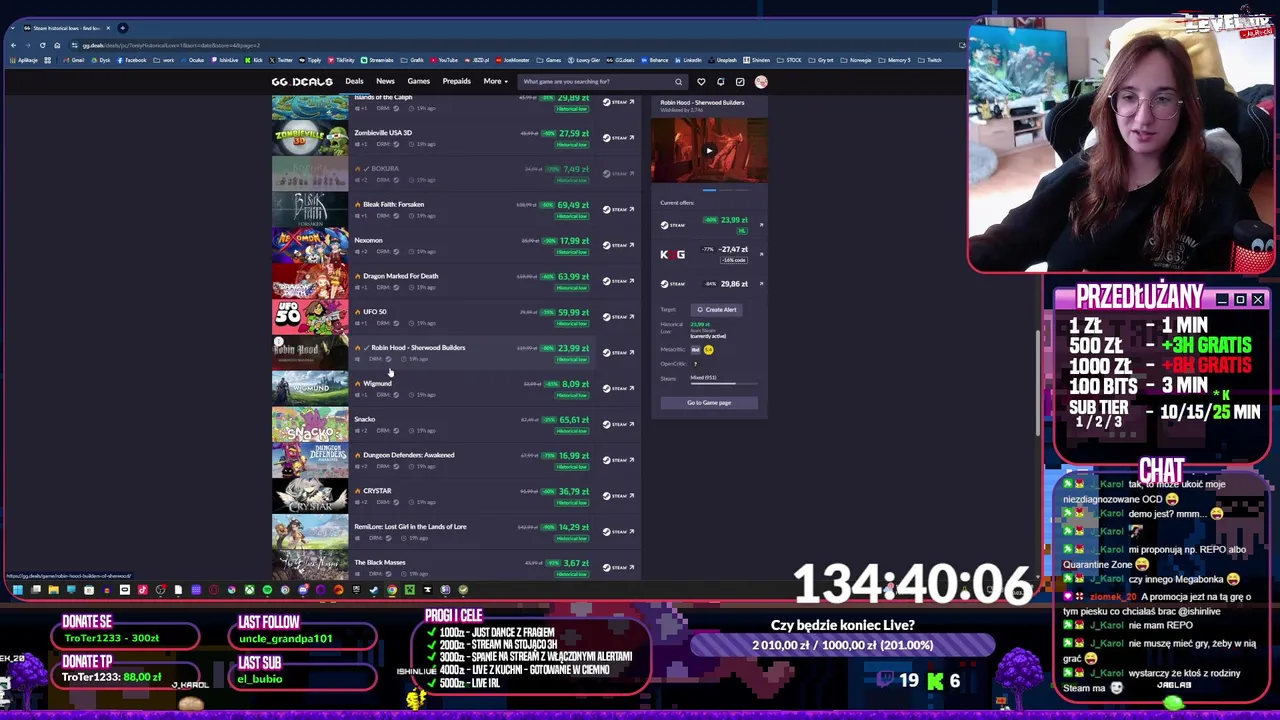1280x720 pixels.
Task: Open the Robin Hood - Sherwood Builders list title
Action: pyautogui.click(x=418, y=348)
